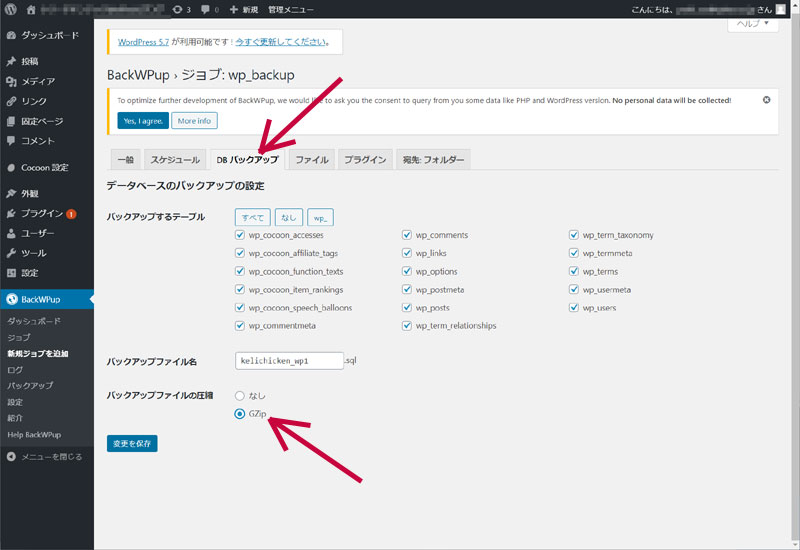Open the ジョブ submenu item
The height and width of the screenshot is (550, 800).
19,337
